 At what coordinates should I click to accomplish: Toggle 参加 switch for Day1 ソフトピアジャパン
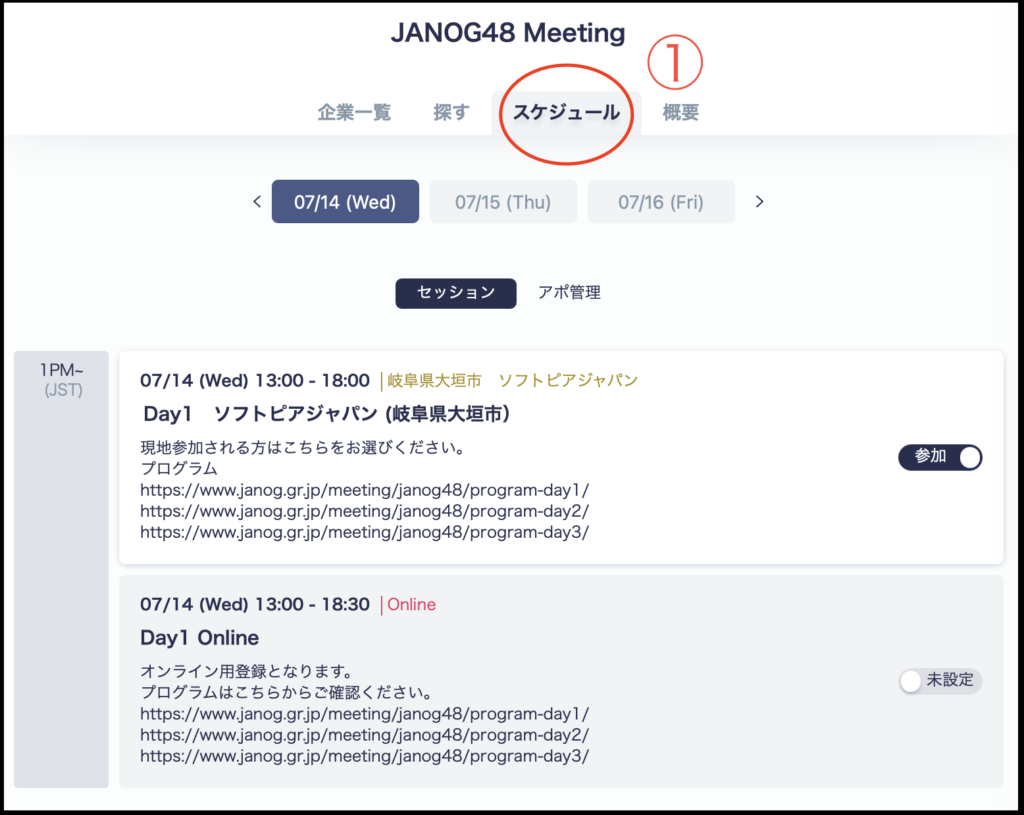tap(940, 457)
